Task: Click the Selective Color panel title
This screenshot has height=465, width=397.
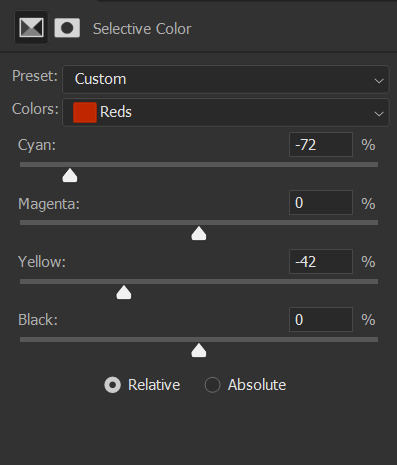Action: (142, 29)
